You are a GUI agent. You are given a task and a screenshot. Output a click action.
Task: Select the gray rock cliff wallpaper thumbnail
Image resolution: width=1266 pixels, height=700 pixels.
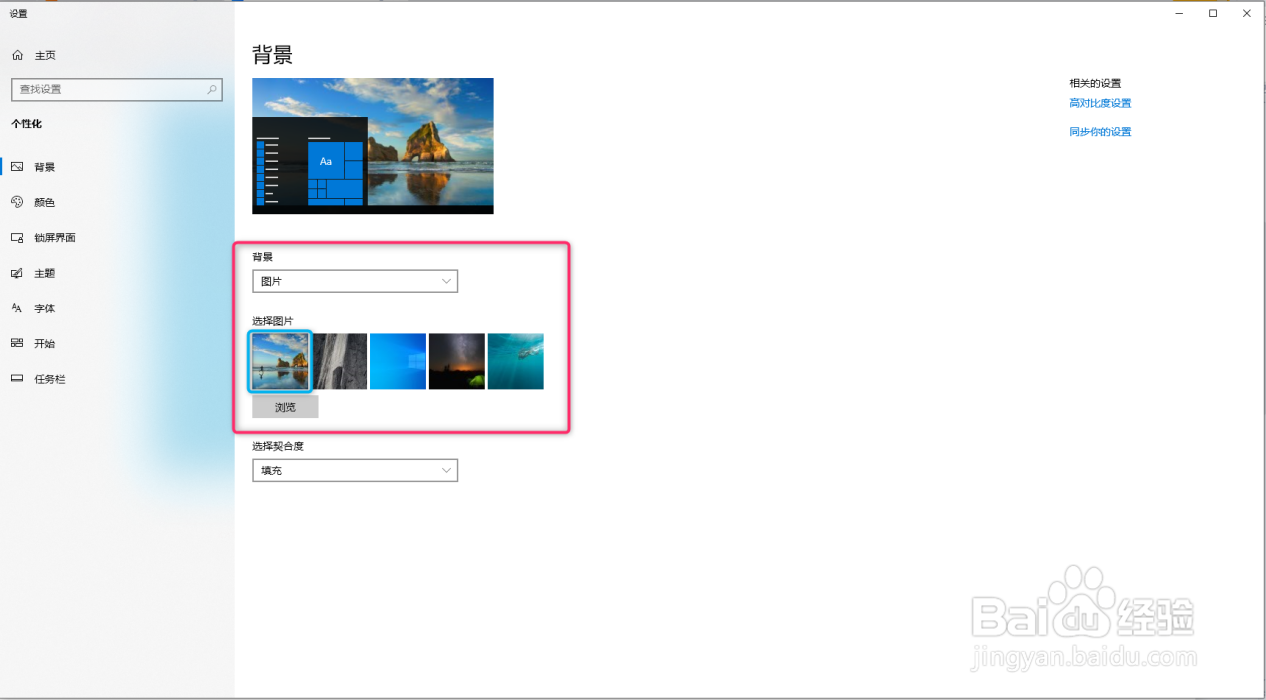340,361
